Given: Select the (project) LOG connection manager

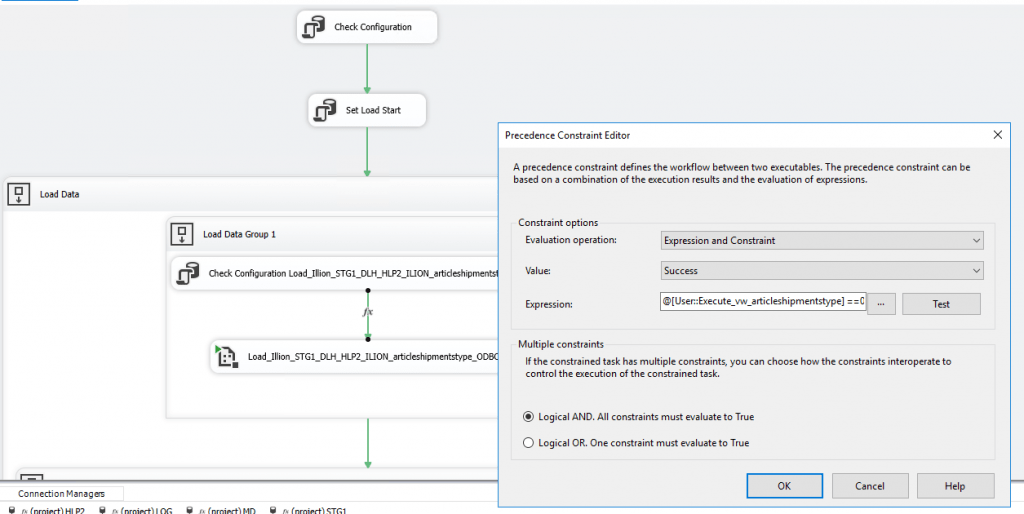Looking at the screenshot, I should coord(142,511).
